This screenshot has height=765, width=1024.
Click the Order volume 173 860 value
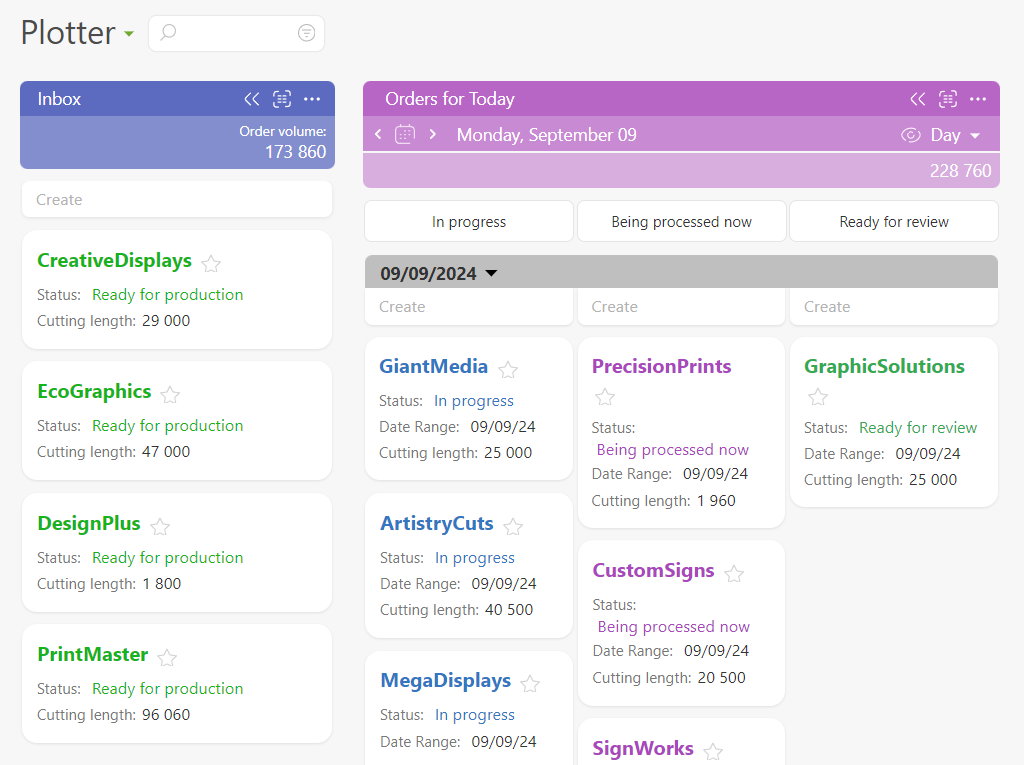(295, 152)
